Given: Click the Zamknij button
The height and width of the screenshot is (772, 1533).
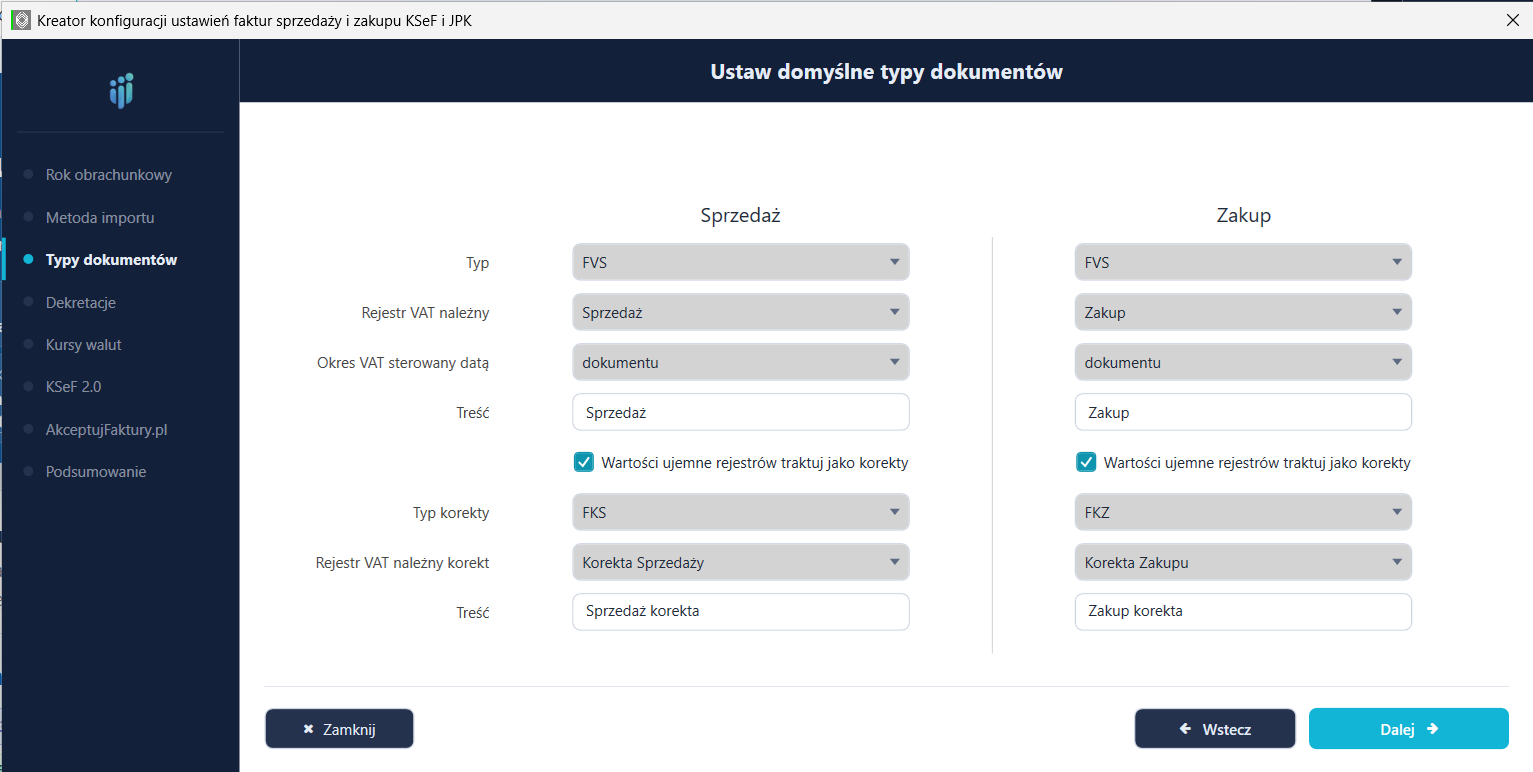Looking at the screenshot, I should click(339, 729).
